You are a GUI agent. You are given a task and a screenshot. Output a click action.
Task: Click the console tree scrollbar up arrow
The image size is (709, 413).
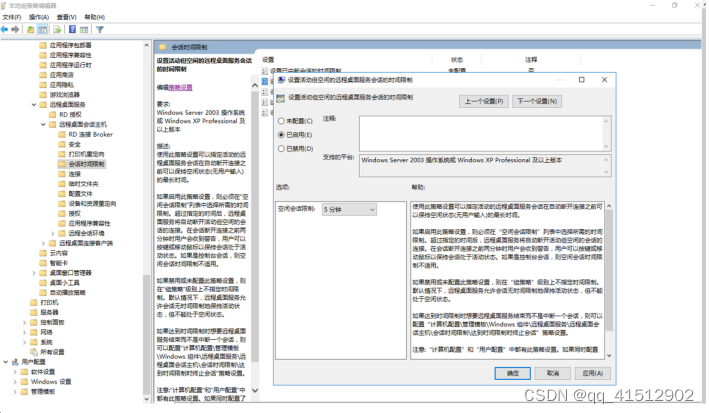(147, 46)
